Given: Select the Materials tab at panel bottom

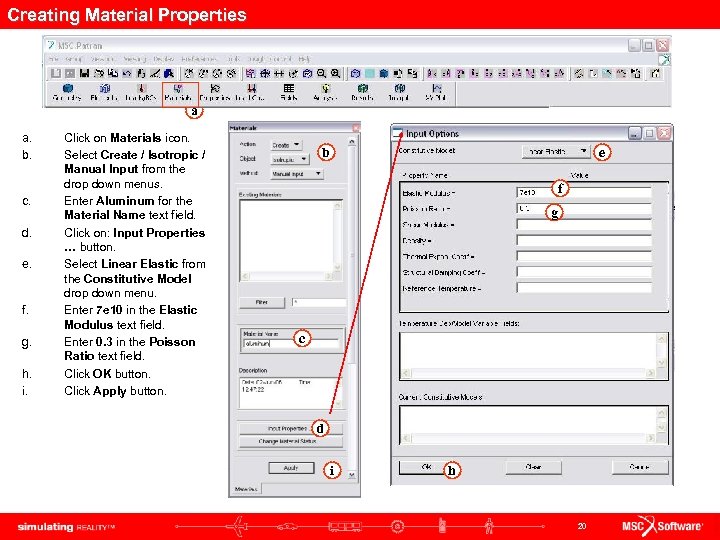Looking at the screenshot, I should (x=246, y=489).
